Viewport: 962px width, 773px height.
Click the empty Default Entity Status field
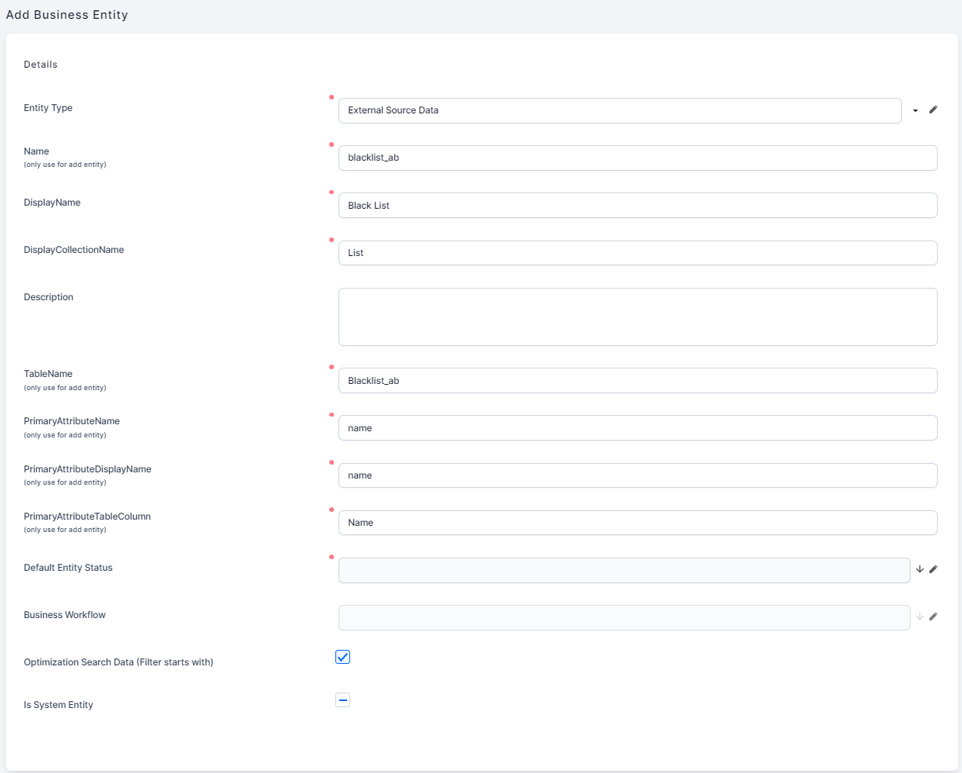pyautogui.click(x=623, y=570)
